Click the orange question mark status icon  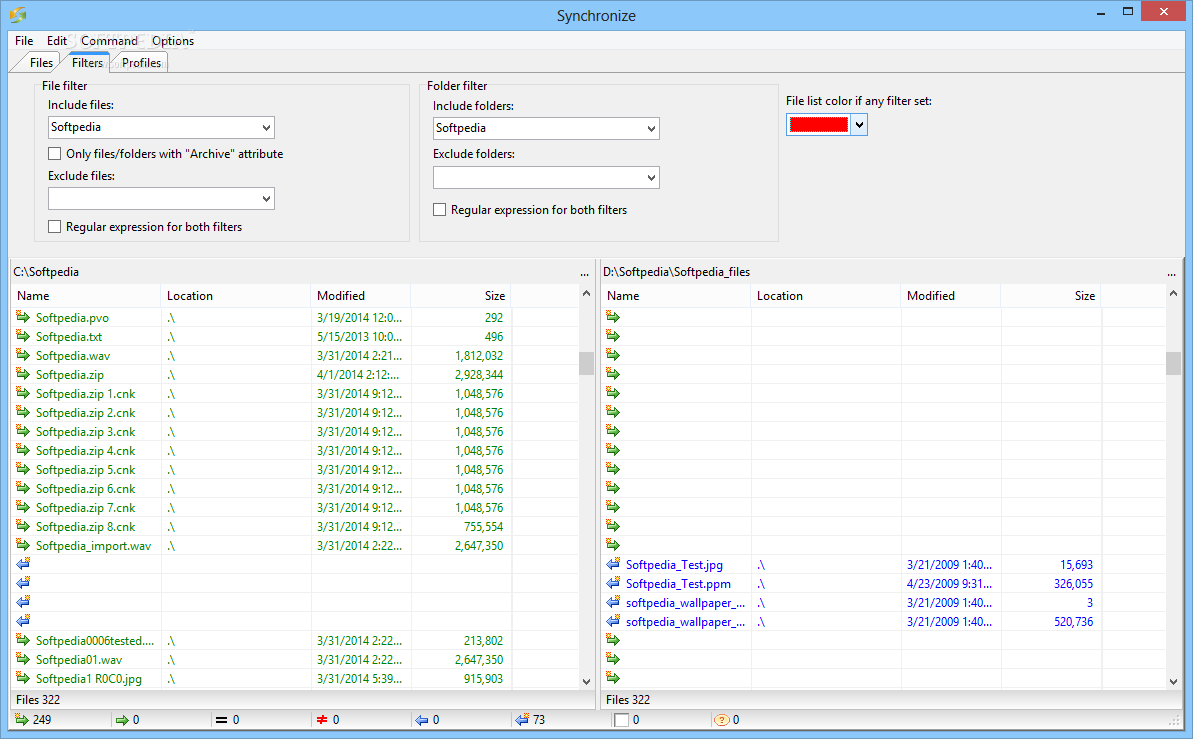click(x=721, y=720)
